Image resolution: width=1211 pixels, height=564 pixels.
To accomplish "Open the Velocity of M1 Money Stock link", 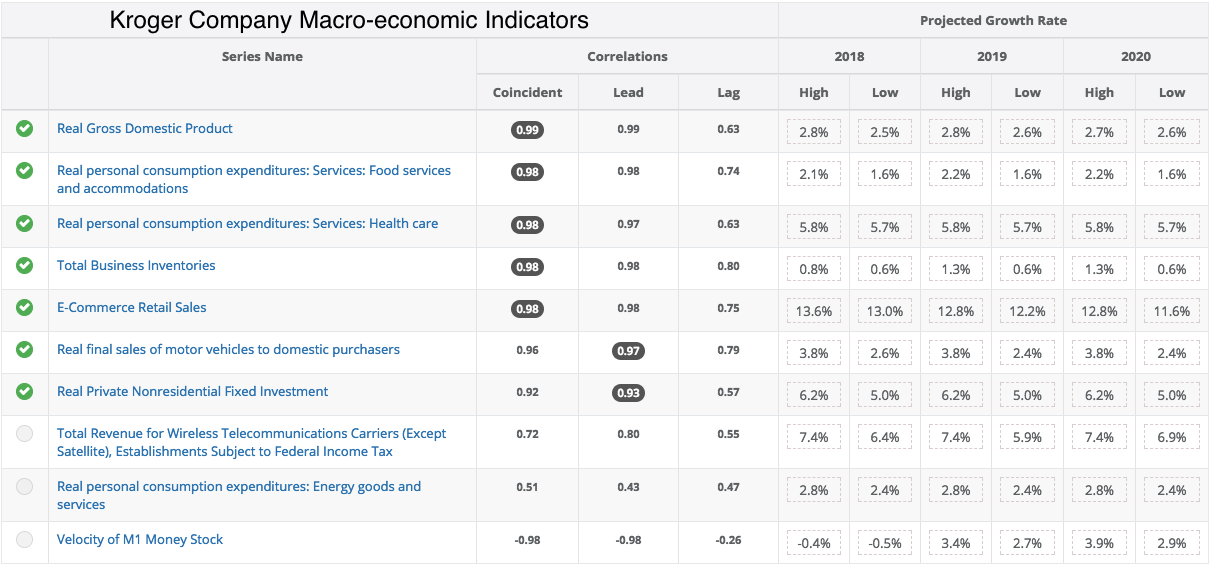I will 140,539.
